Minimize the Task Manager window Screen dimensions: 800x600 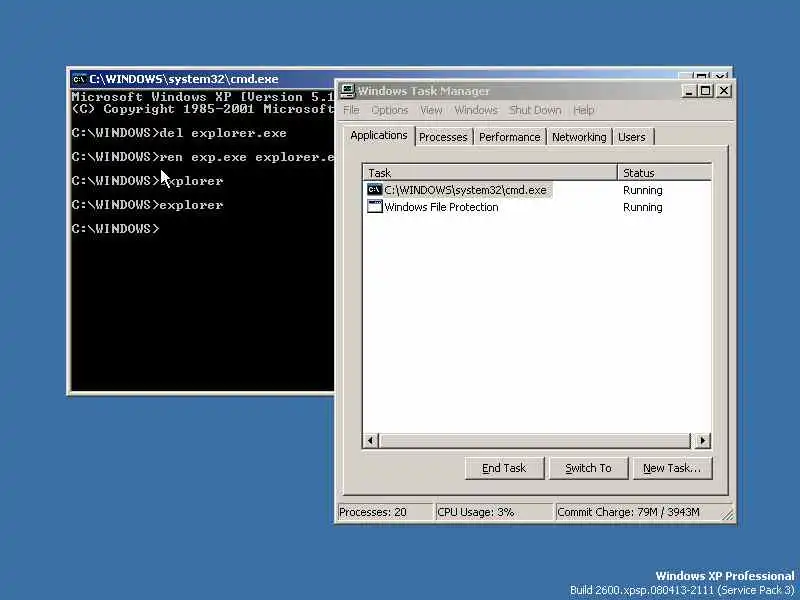[689, 91]
